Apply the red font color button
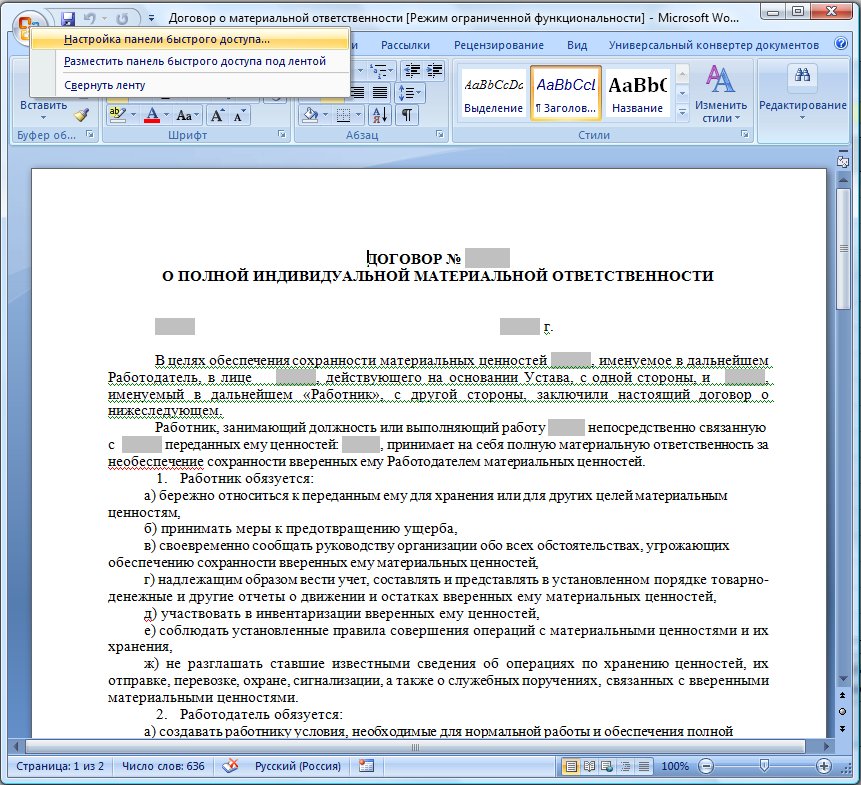Image resolution: width=861 pixels, height=785 pixels. [152, 115]
